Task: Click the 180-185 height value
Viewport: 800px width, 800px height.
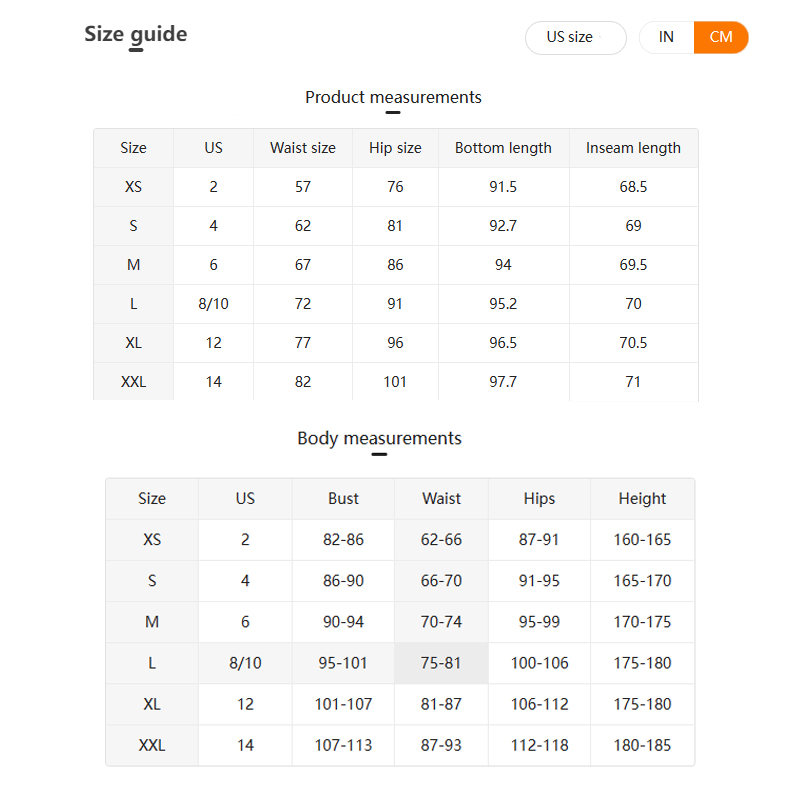Action: coord(642,745)
